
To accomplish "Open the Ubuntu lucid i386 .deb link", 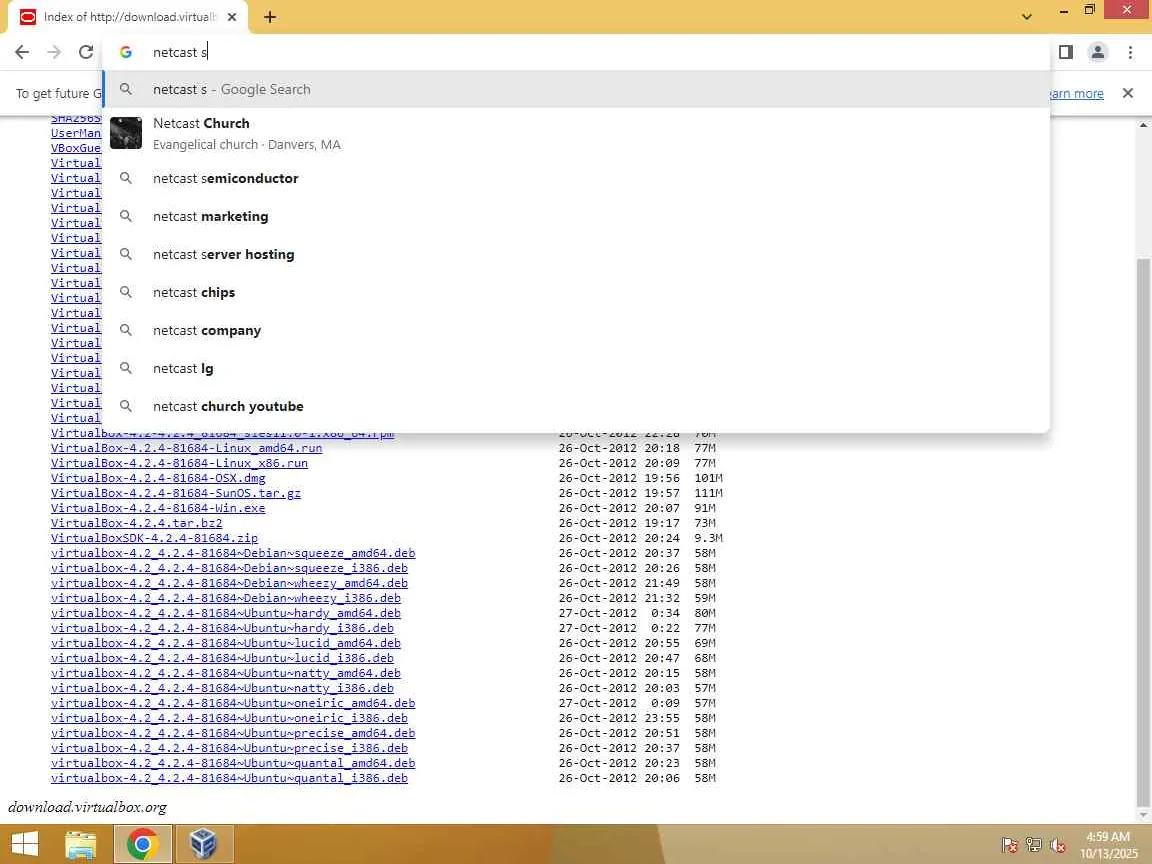I will [x=222, y=658].
